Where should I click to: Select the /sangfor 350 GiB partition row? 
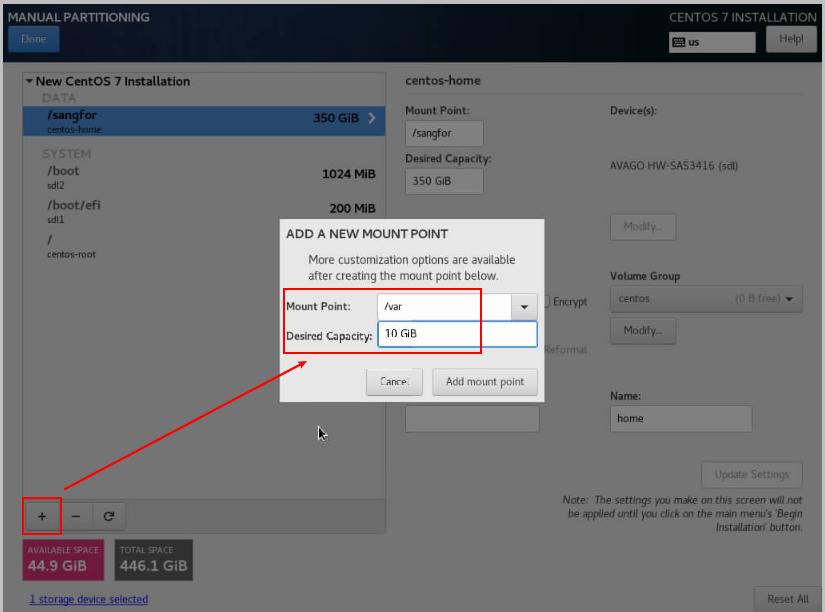pos(204,121)
